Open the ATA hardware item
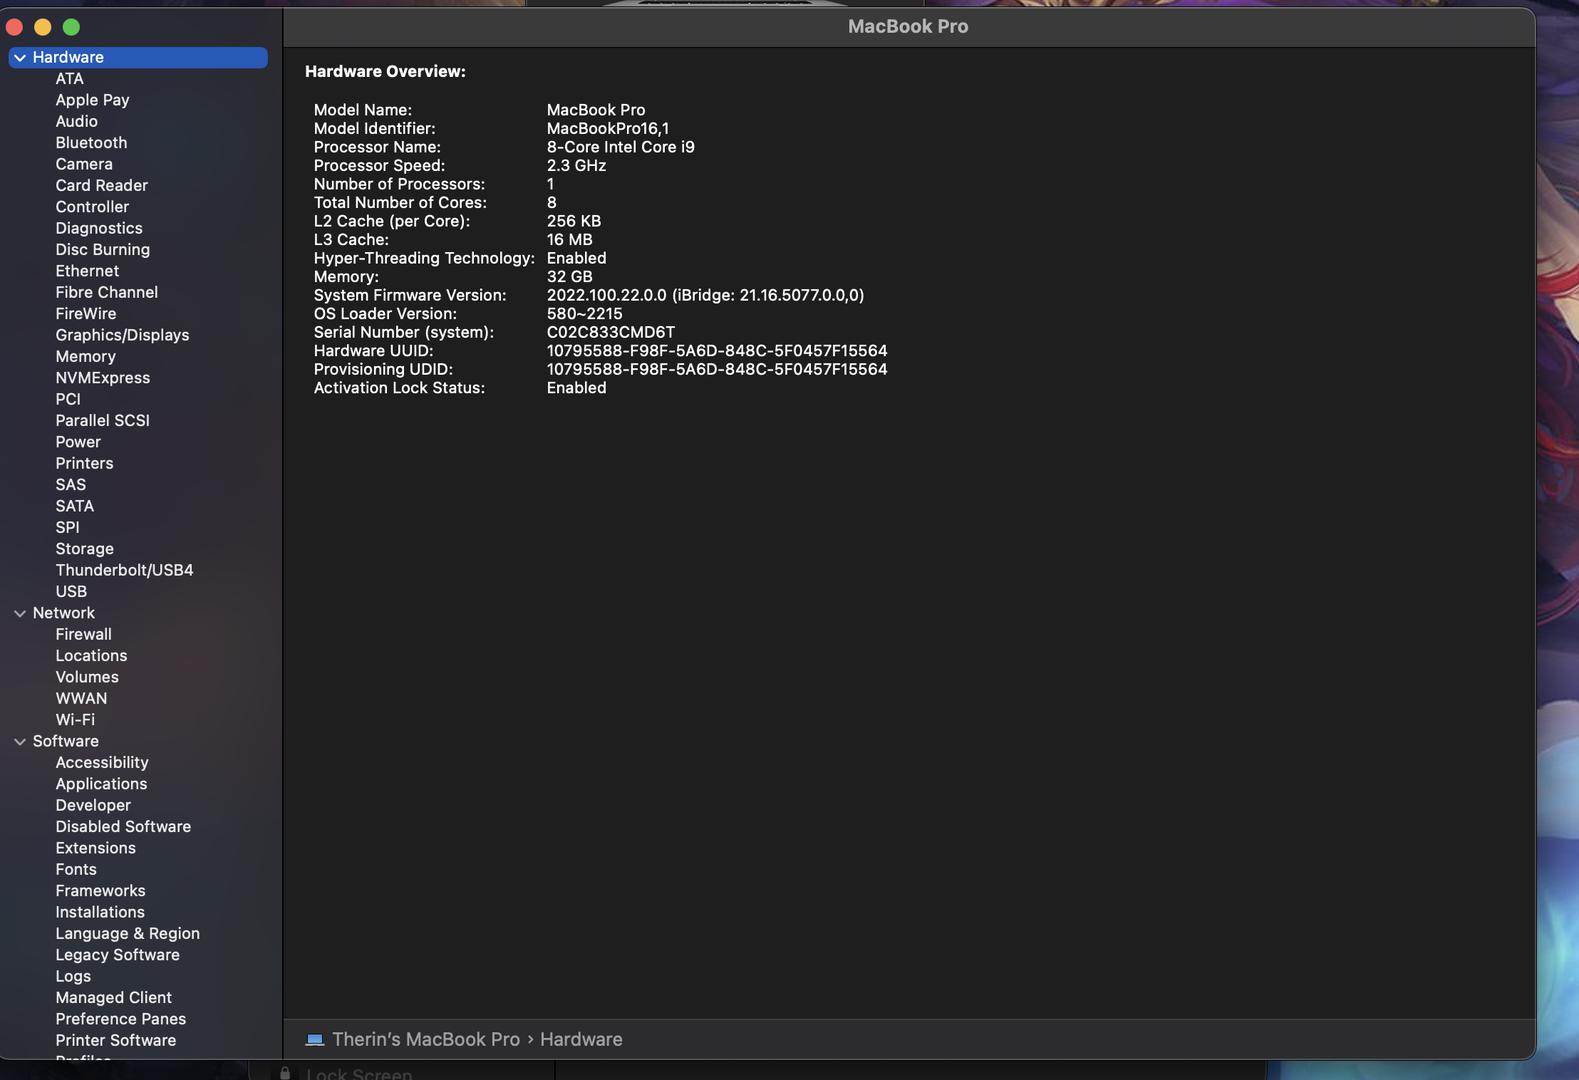Screen dimensions: 1579x1080 [x=69, y=78]
